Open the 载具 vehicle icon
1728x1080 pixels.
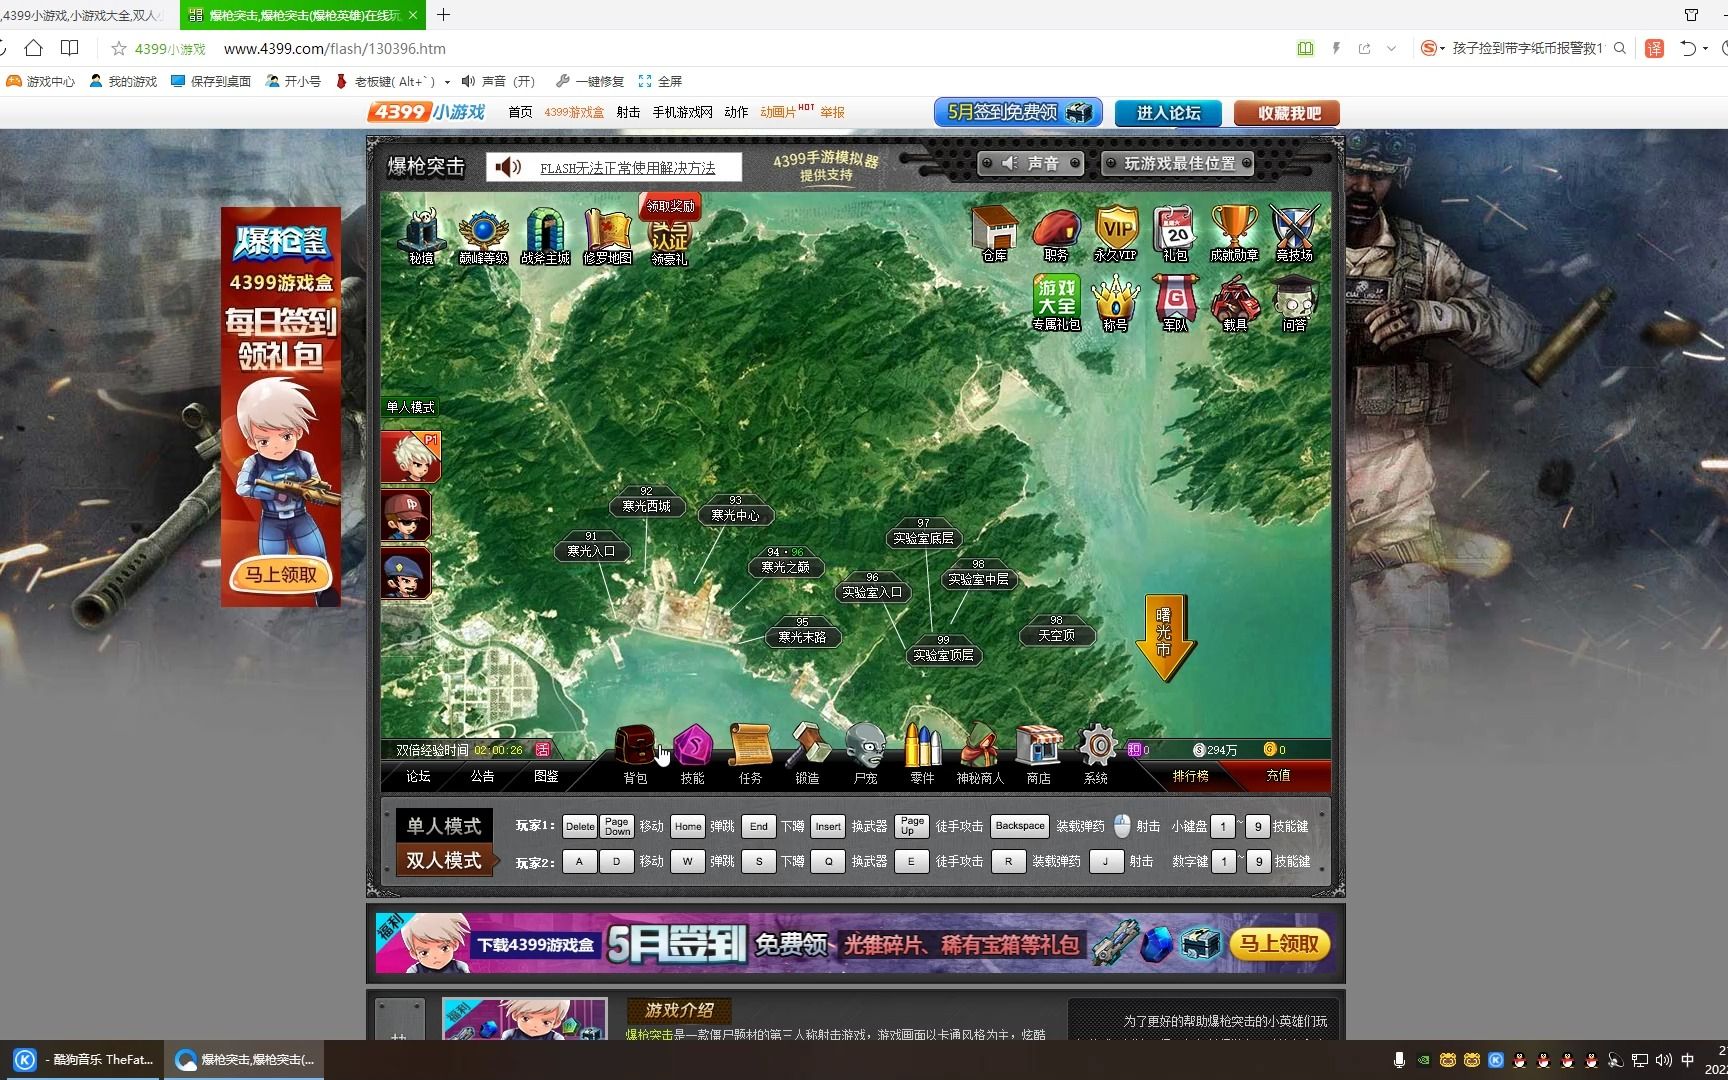pyautogui.click(x=1235, y=303)
